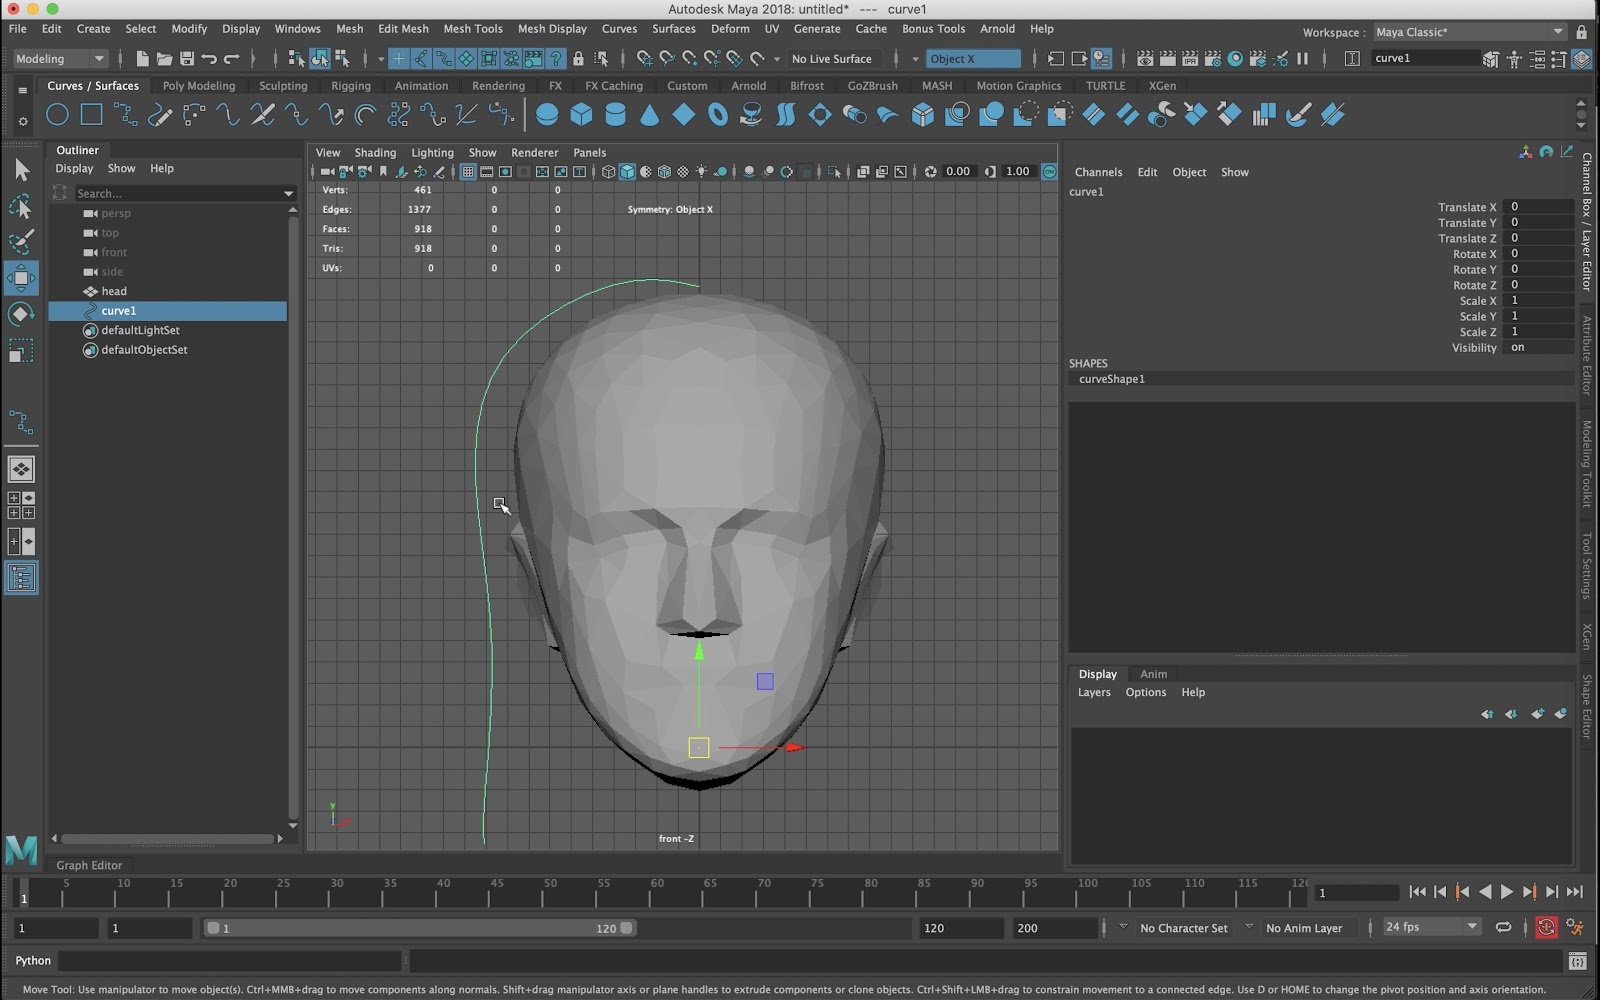Open the Anim layer tab
Viewport: 1600px width, 1000px height.
coord(1153,674)
